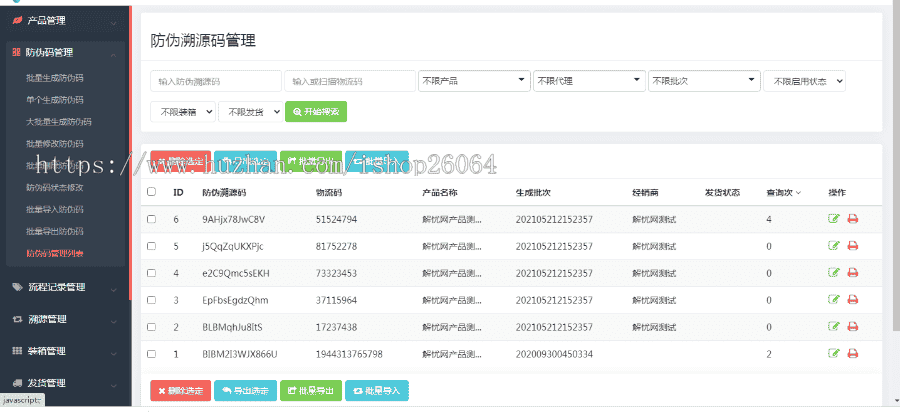Click the 产品管理 leaf icon in sidebar
Viewport: 900px width, 412px height.
[x=16, y=19]
